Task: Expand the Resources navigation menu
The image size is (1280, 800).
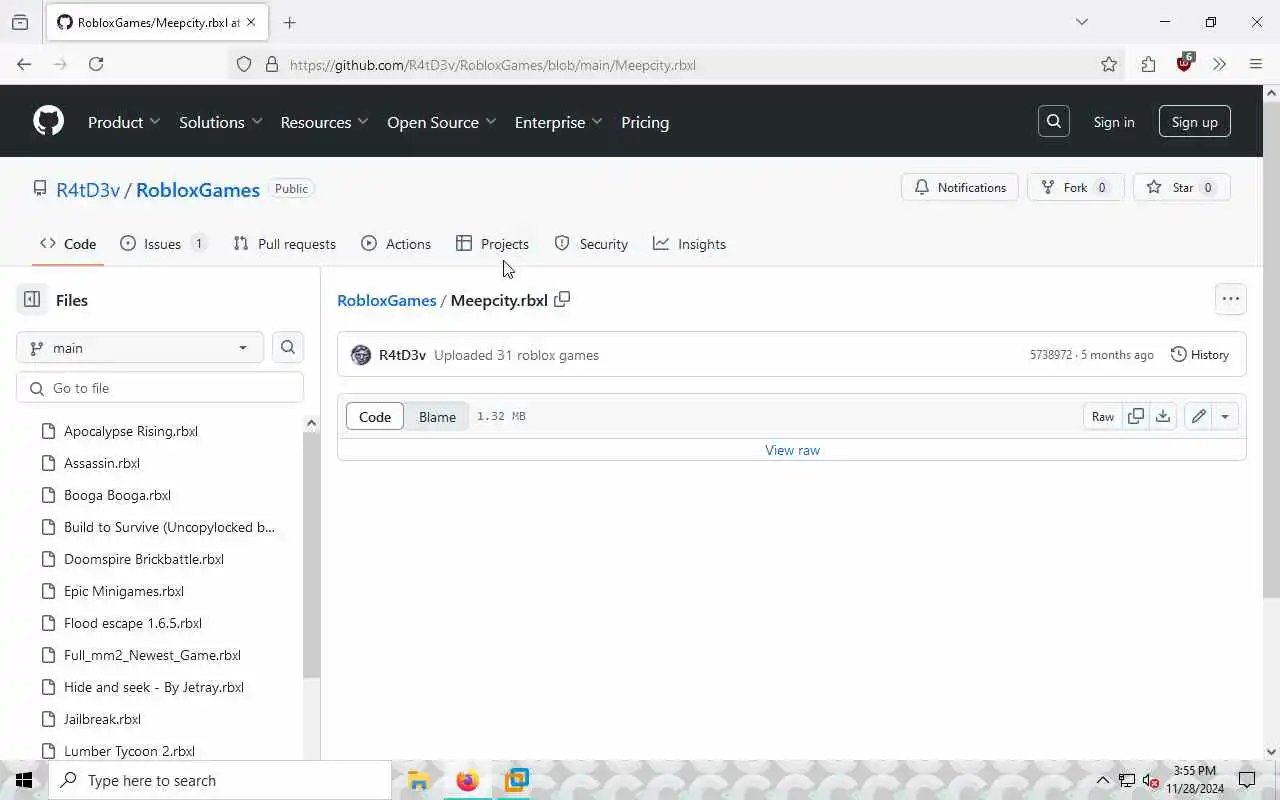Action: pyautogui.click(x=324, y=122)
